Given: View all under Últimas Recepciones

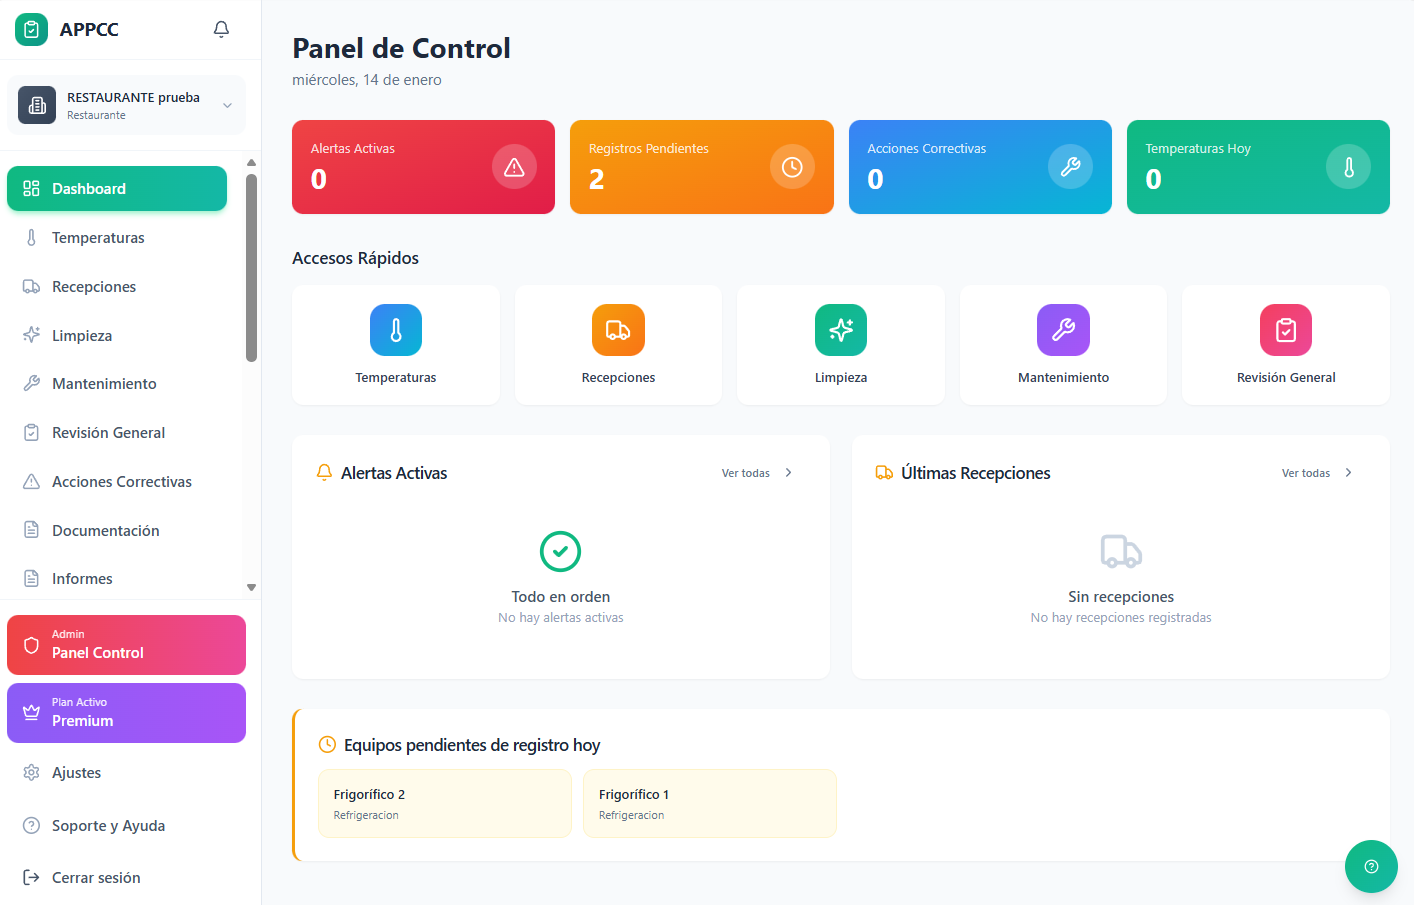Looking at the screenshot, I should [1316, 473].
